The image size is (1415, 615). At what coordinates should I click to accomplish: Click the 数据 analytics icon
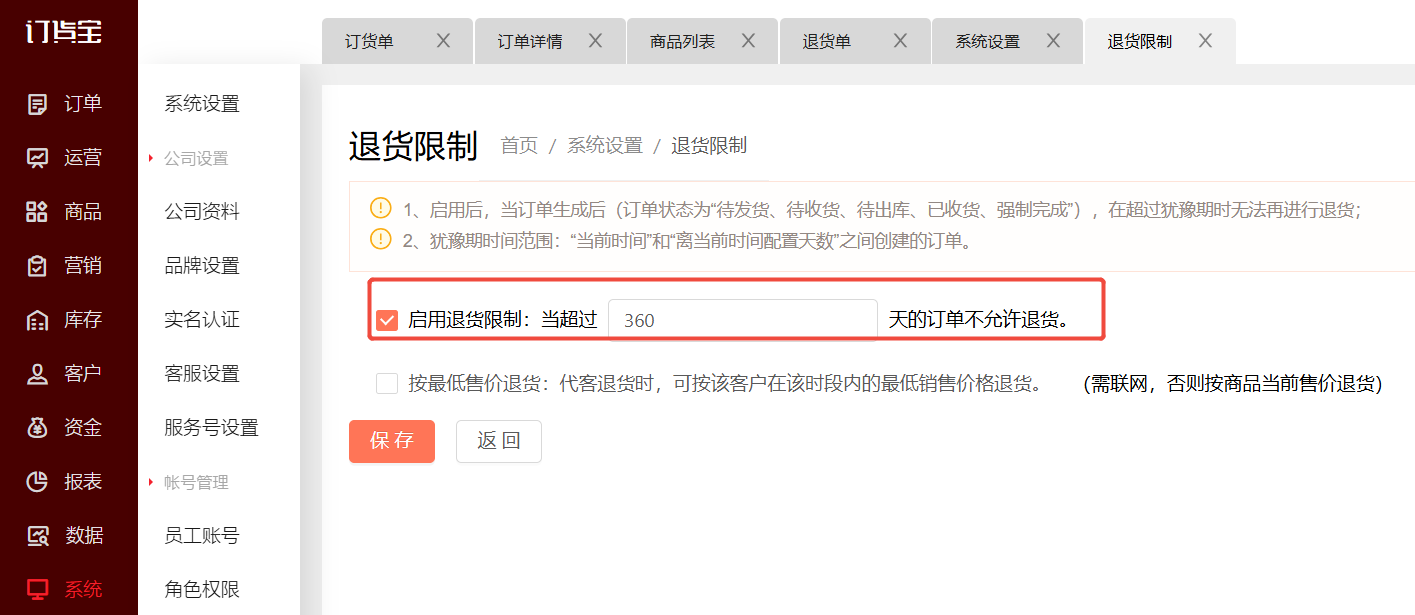37,536
